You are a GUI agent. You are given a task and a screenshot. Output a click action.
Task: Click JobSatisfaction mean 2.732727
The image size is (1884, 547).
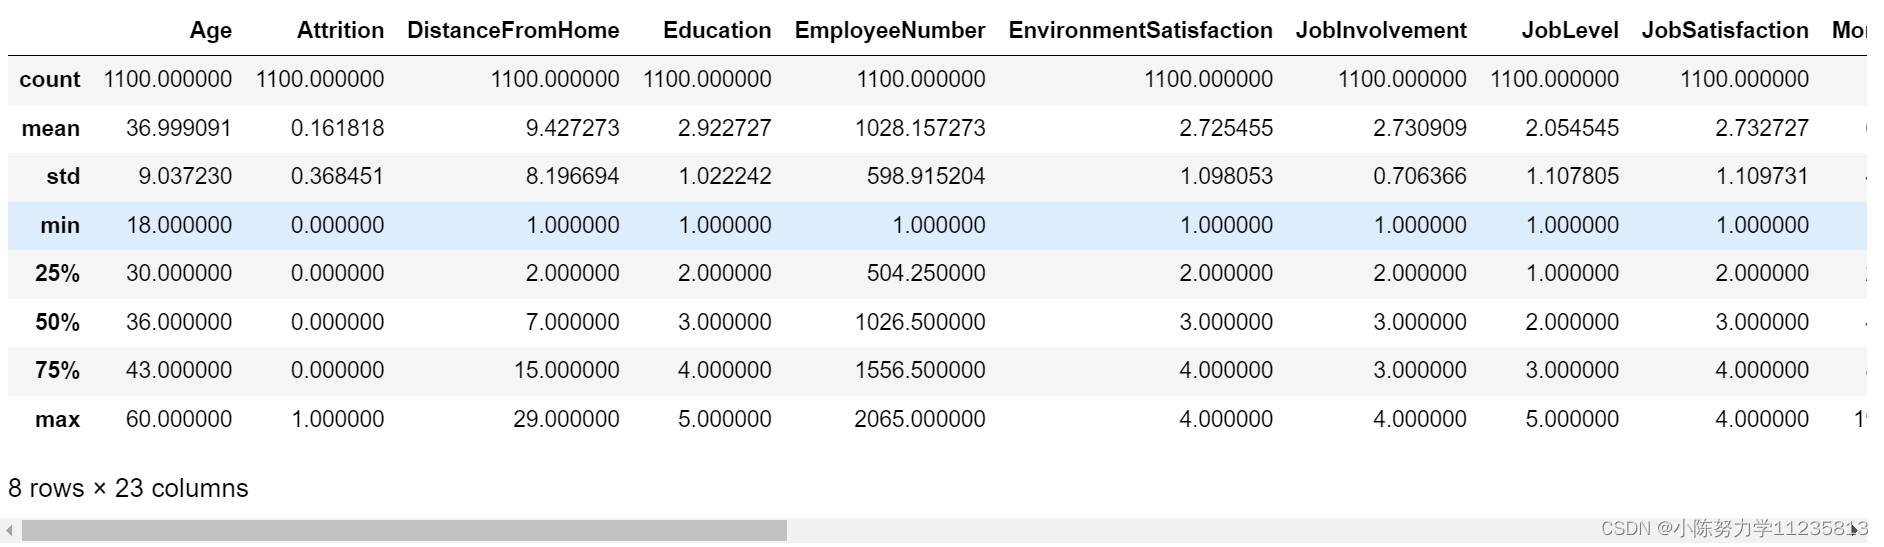click(x=1762, y=129)
